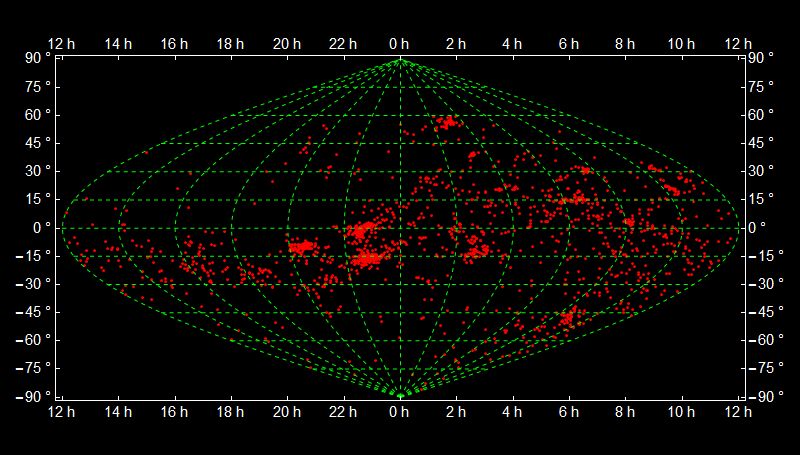Image resolution: width=800 pixels, height=455 pixels.
Task: Pick the "20 h" tick label along the bottom
Action: click(x=287, y=412)
